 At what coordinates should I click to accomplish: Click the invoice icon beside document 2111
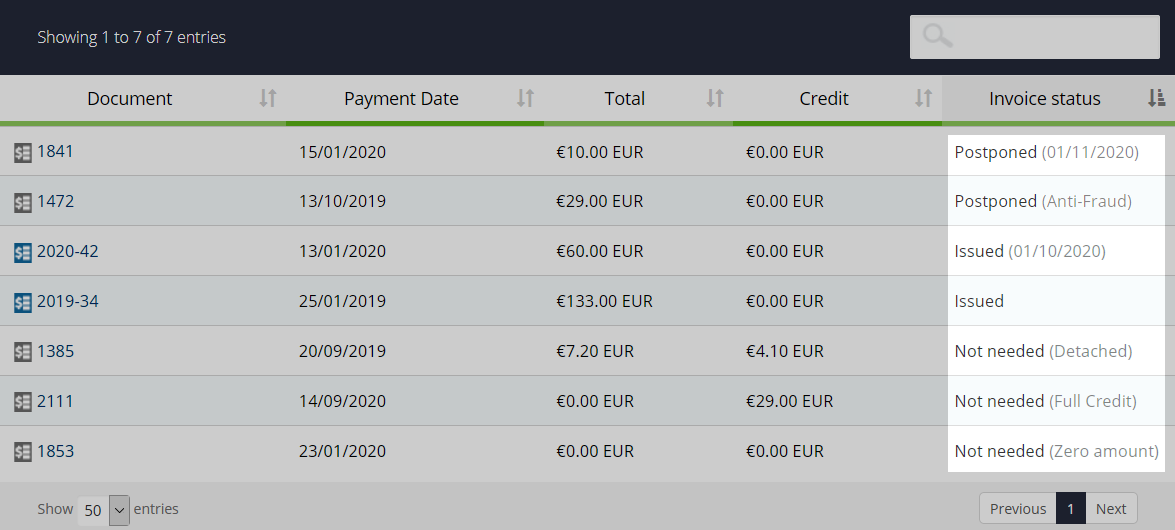point(23,403)
